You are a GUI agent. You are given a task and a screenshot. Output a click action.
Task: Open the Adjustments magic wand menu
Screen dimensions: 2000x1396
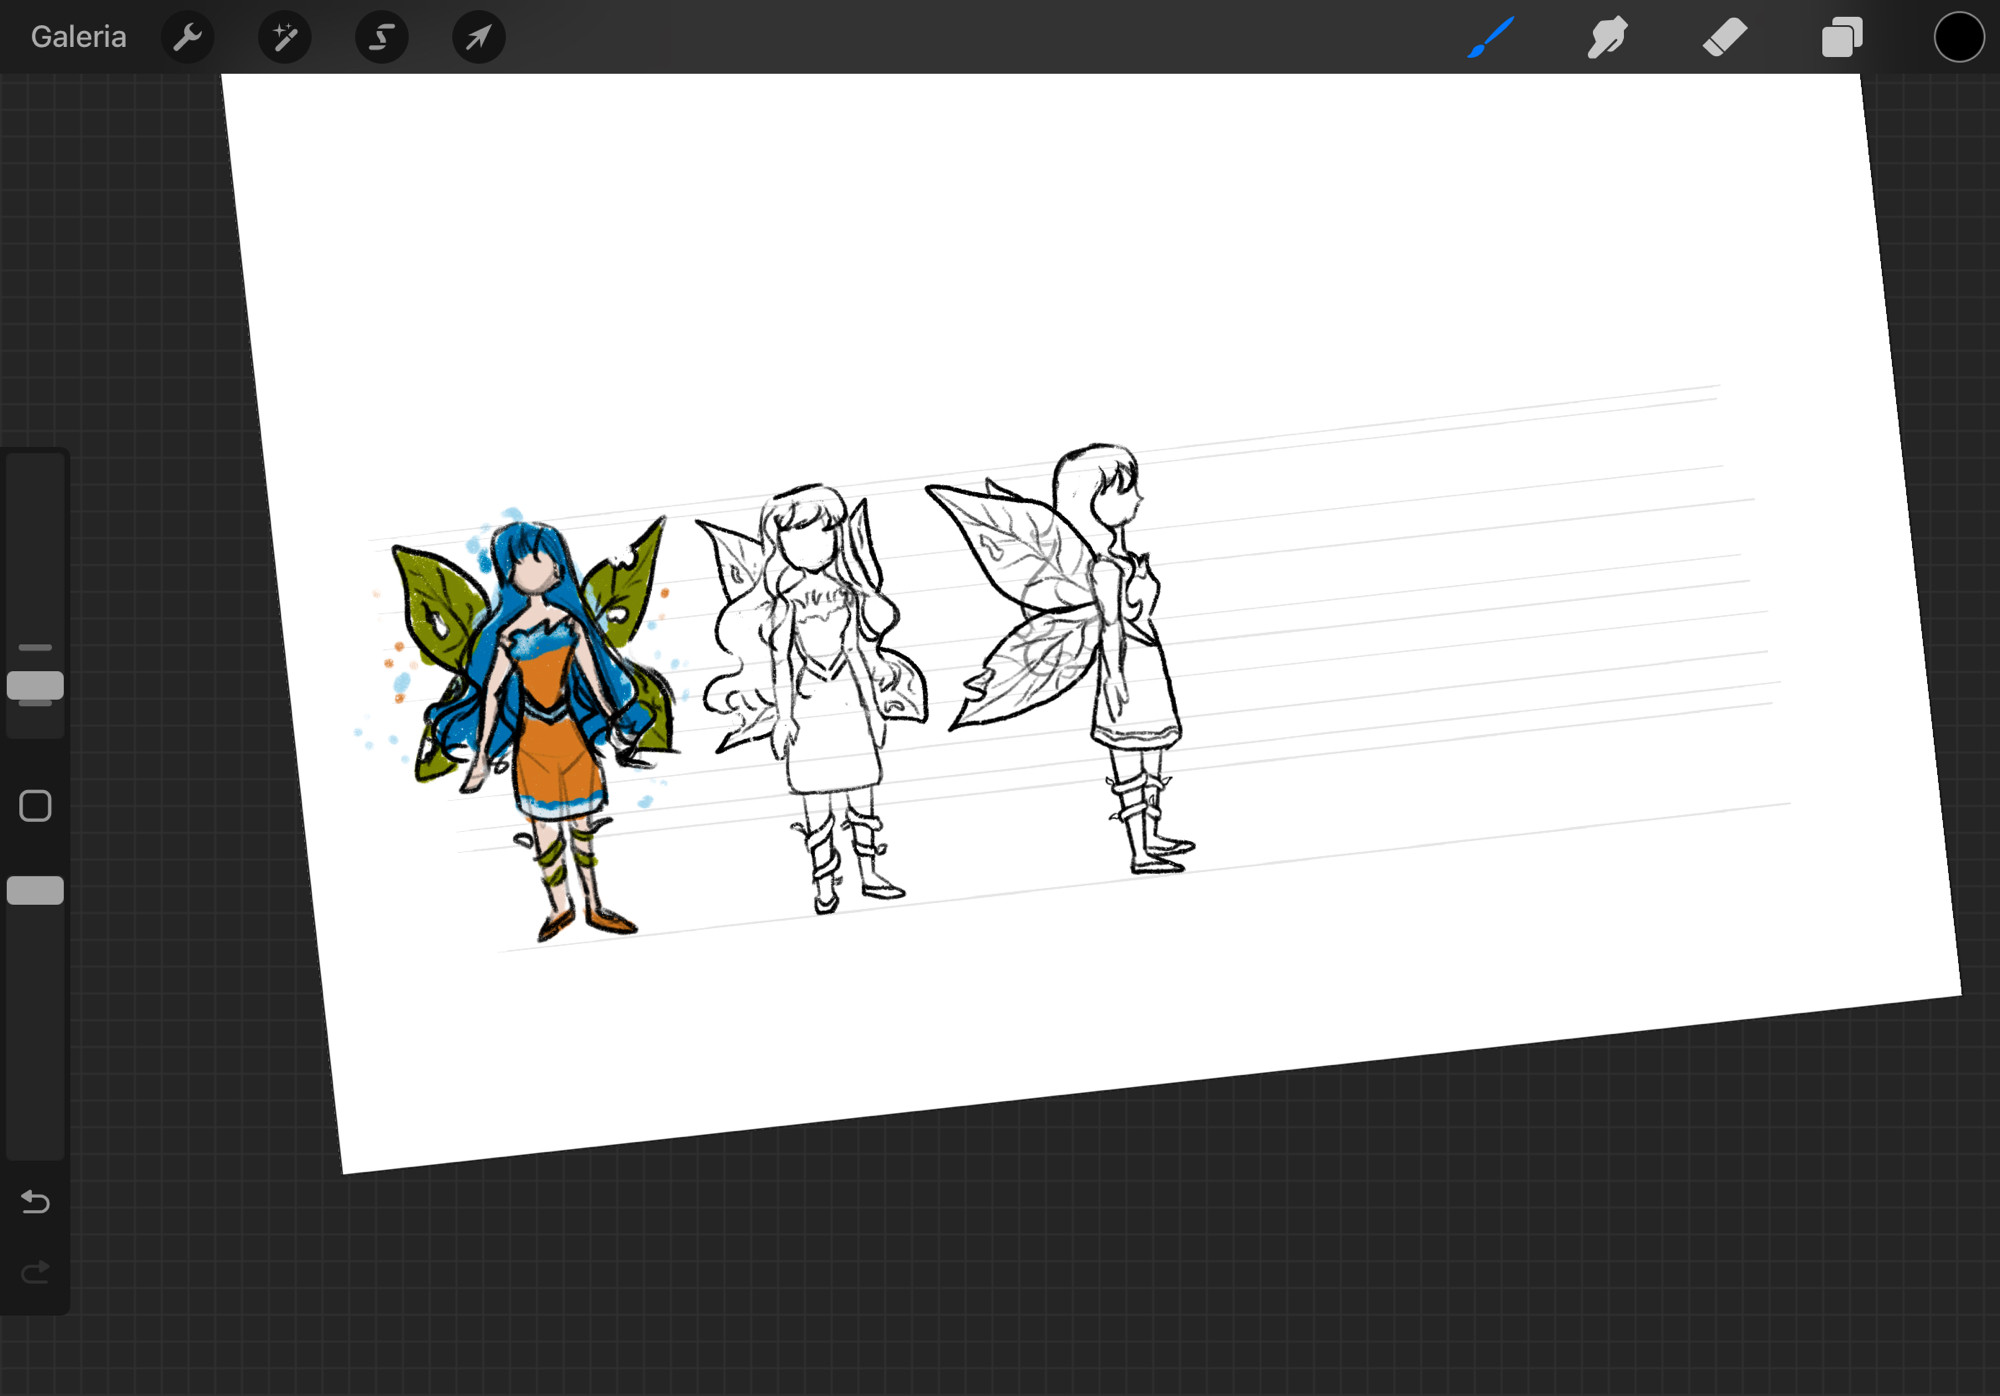pyautogui.click(x=284, y=37)
